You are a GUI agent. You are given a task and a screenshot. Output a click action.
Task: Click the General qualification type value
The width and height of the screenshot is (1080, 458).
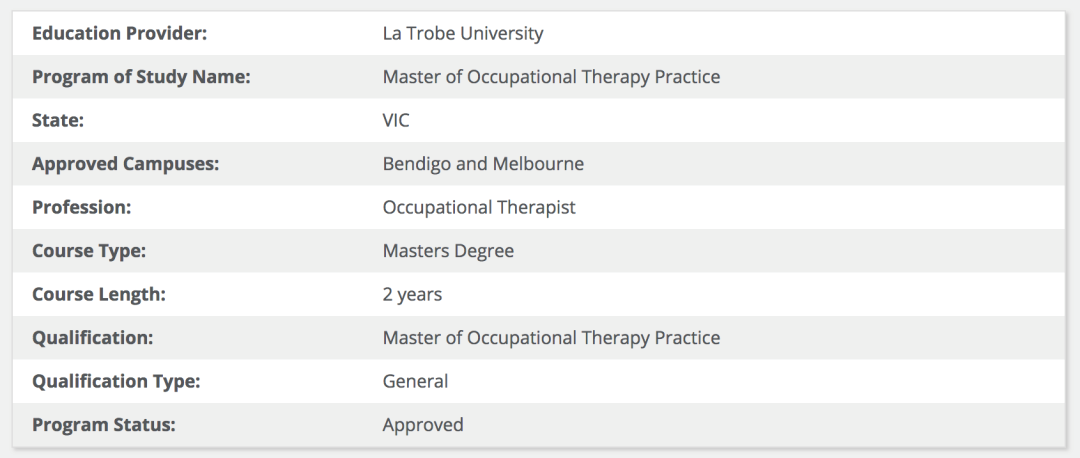415,381
